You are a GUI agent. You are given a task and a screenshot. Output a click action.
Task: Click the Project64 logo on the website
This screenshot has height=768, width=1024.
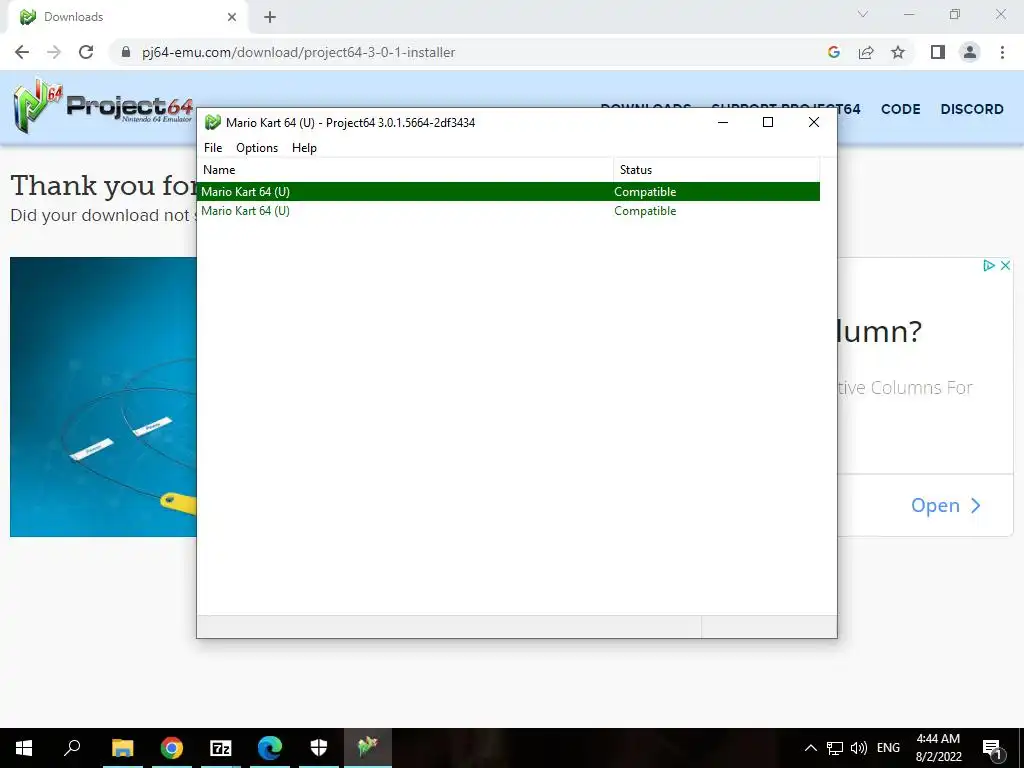[103, 106]
